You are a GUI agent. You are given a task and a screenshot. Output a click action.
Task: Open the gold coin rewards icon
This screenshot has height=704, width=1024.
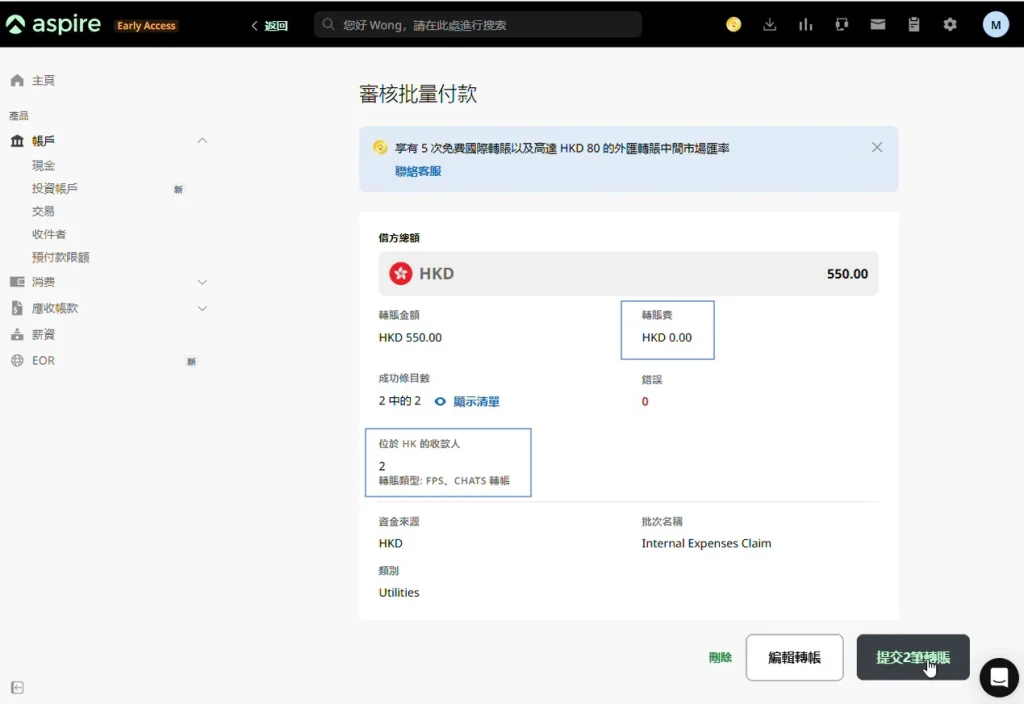[733, 25]
